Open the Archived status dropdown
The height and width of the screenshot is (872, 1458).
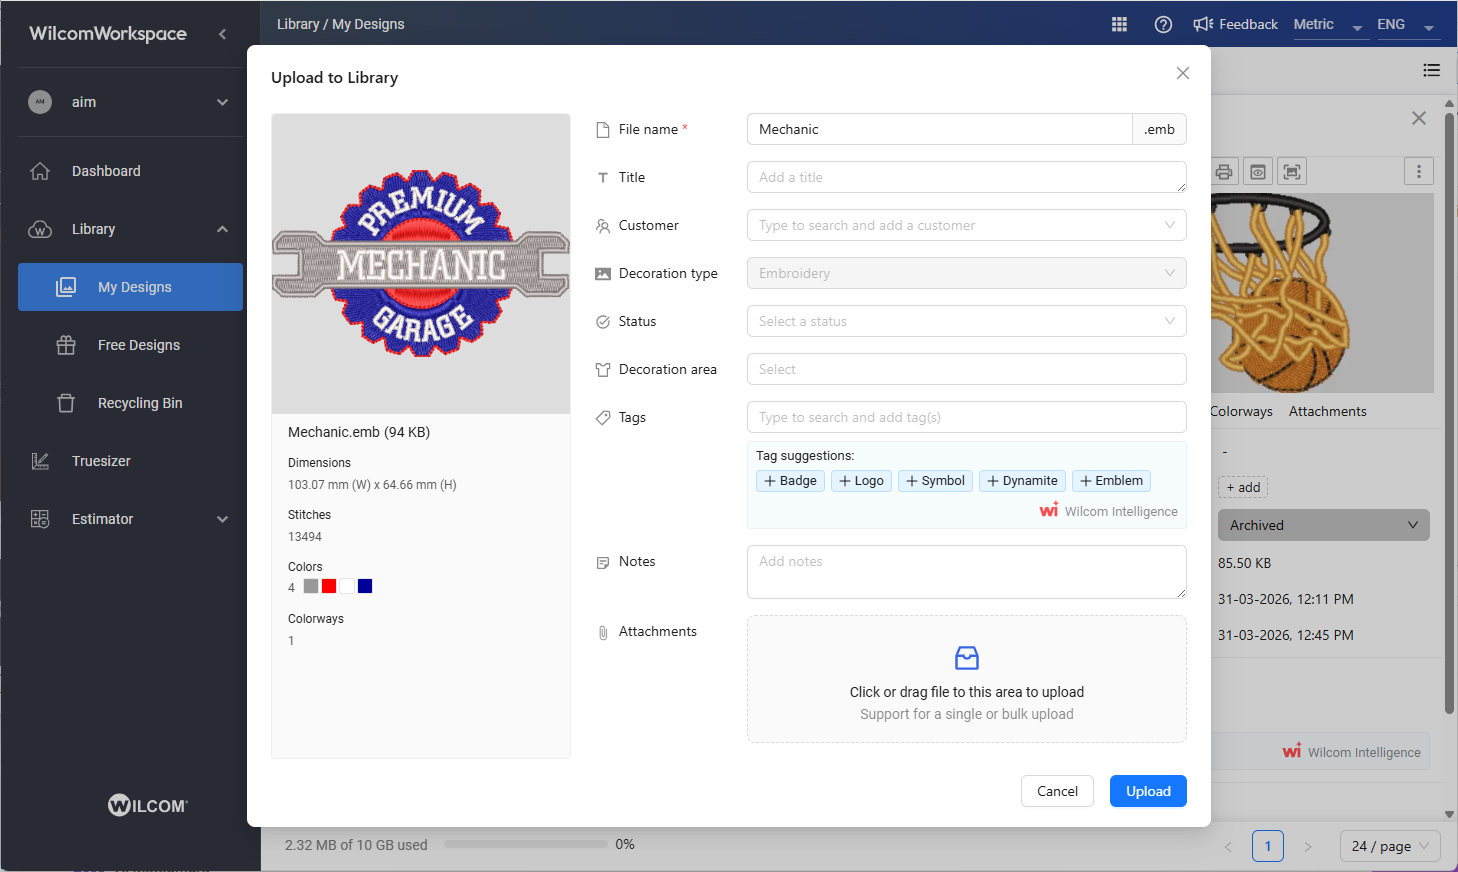point(1322,525)
